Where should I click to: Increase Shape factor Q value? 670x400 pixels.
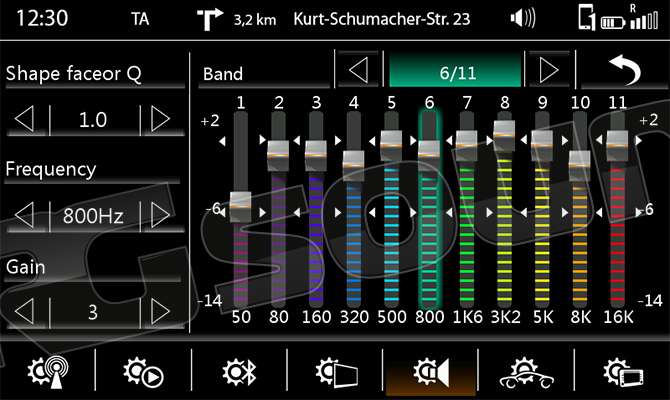[x=161, y=119]
